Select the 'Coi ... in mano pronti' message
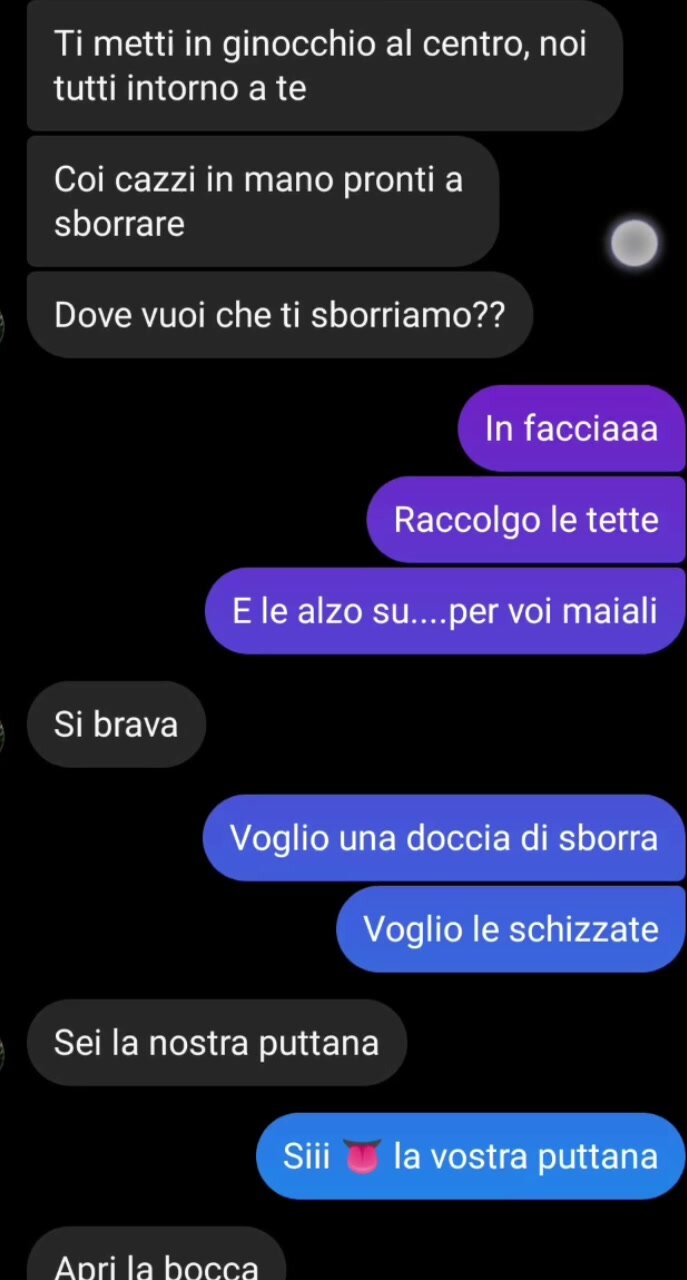This screenshot has height=1280, width=687. [262, 201]
